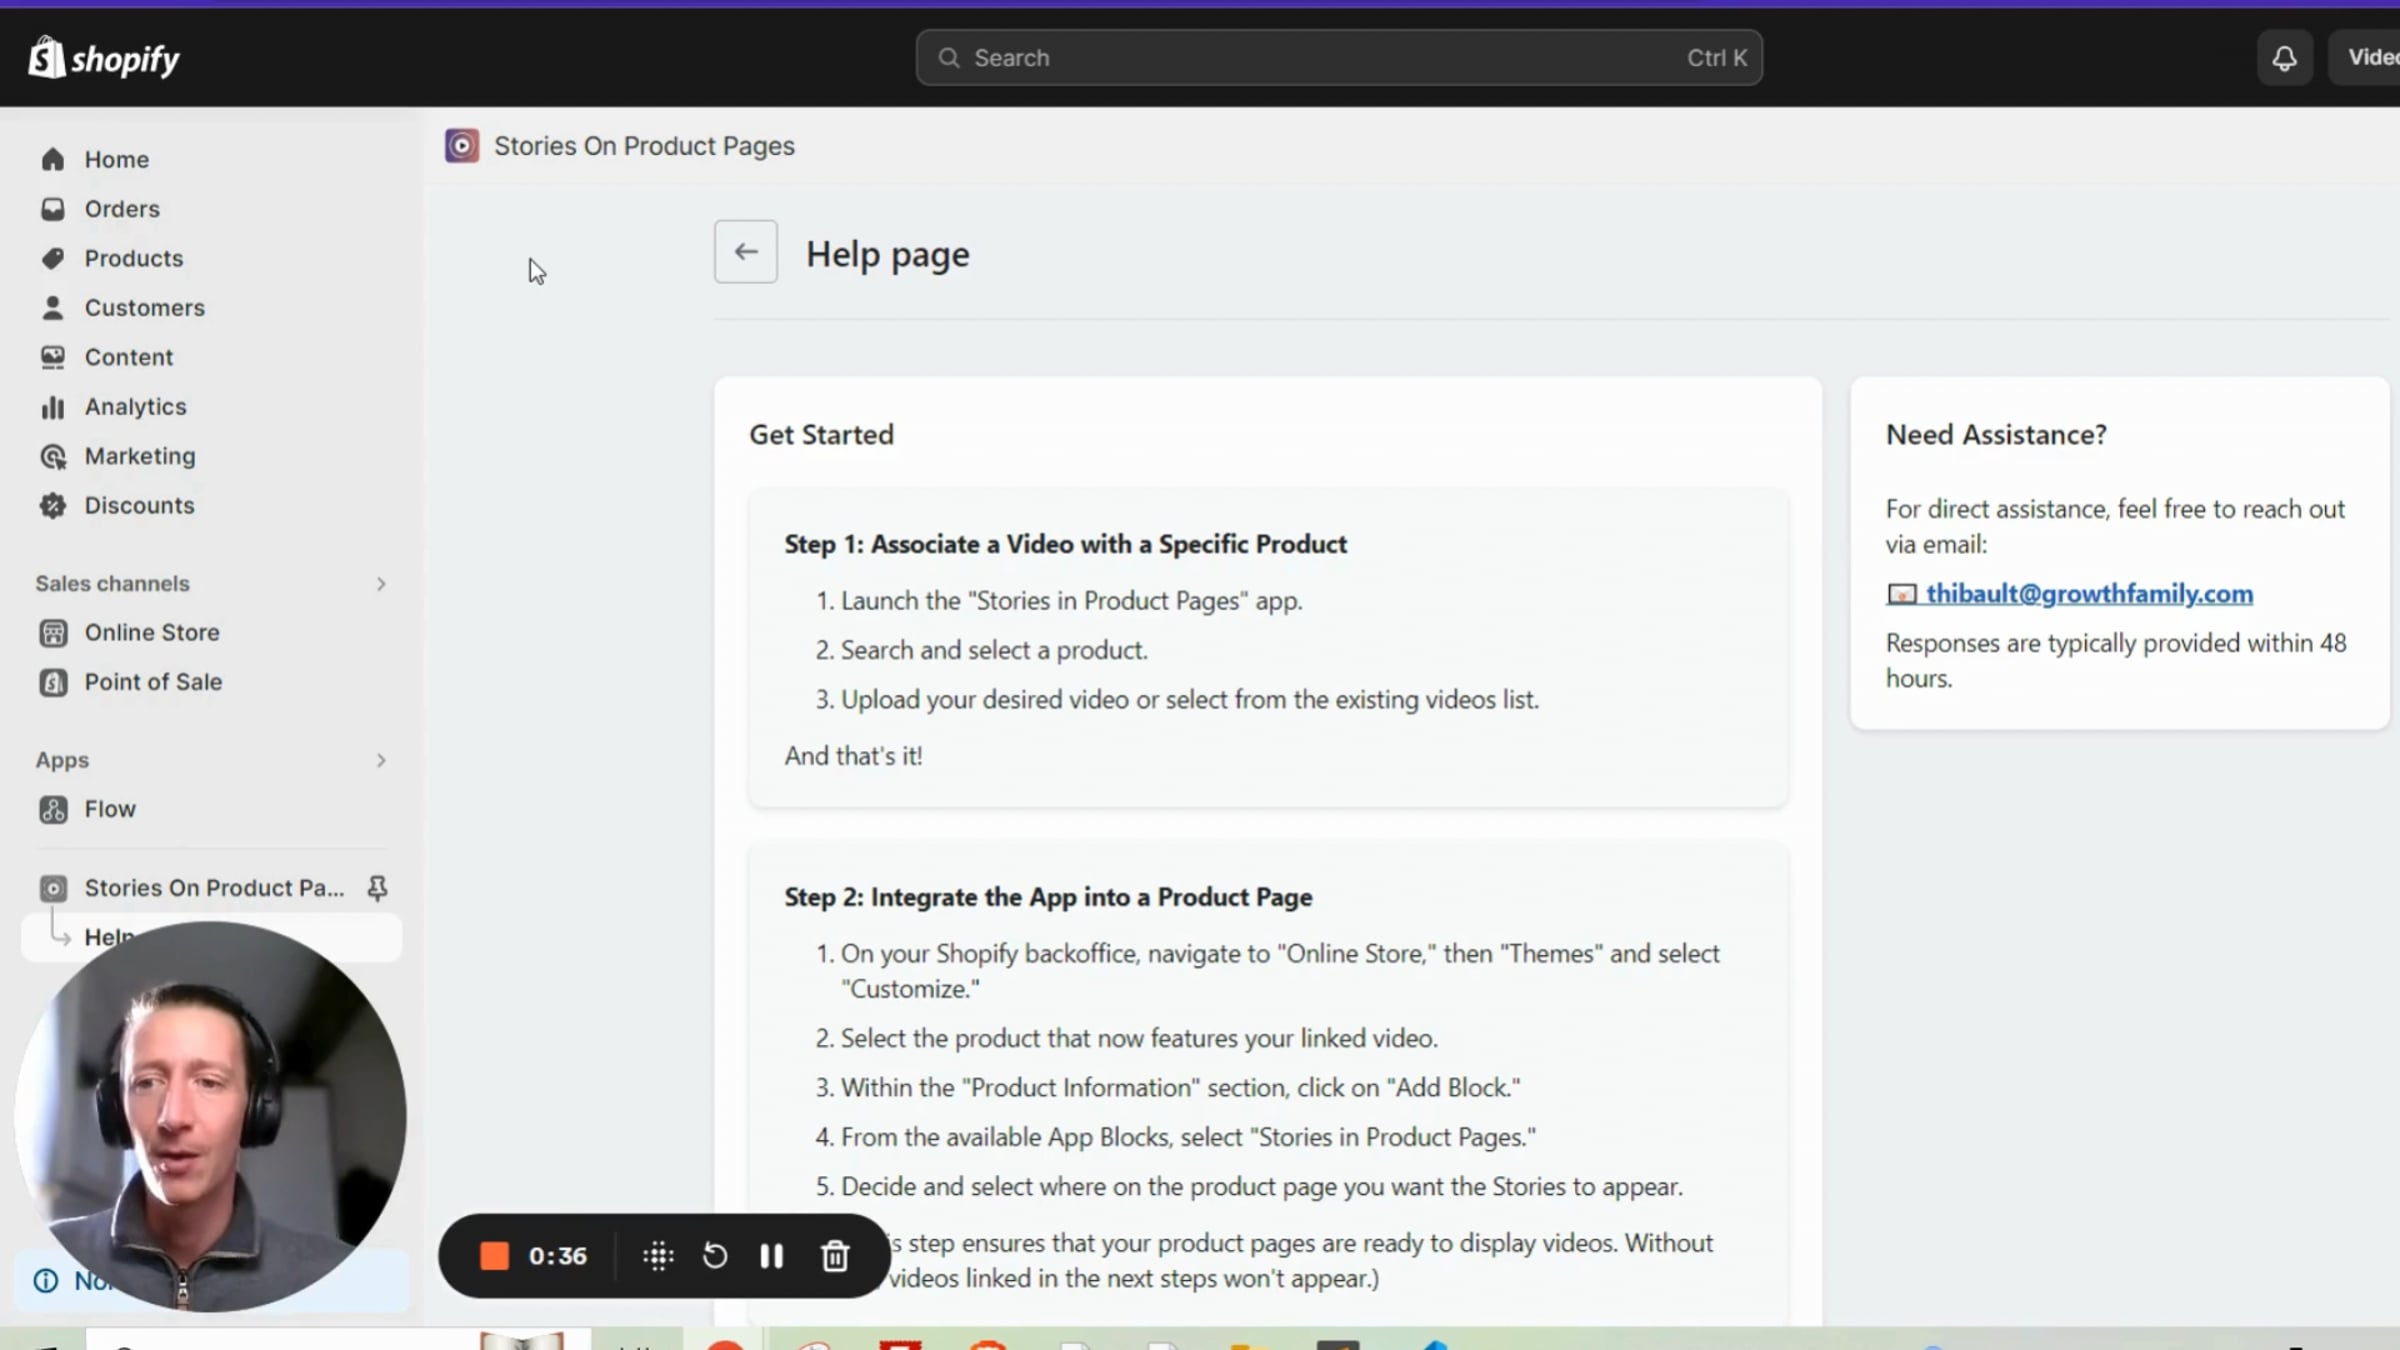Open the Online Store sales channel
This screenshot has width=2400, height=1350.
coord(152,633)
